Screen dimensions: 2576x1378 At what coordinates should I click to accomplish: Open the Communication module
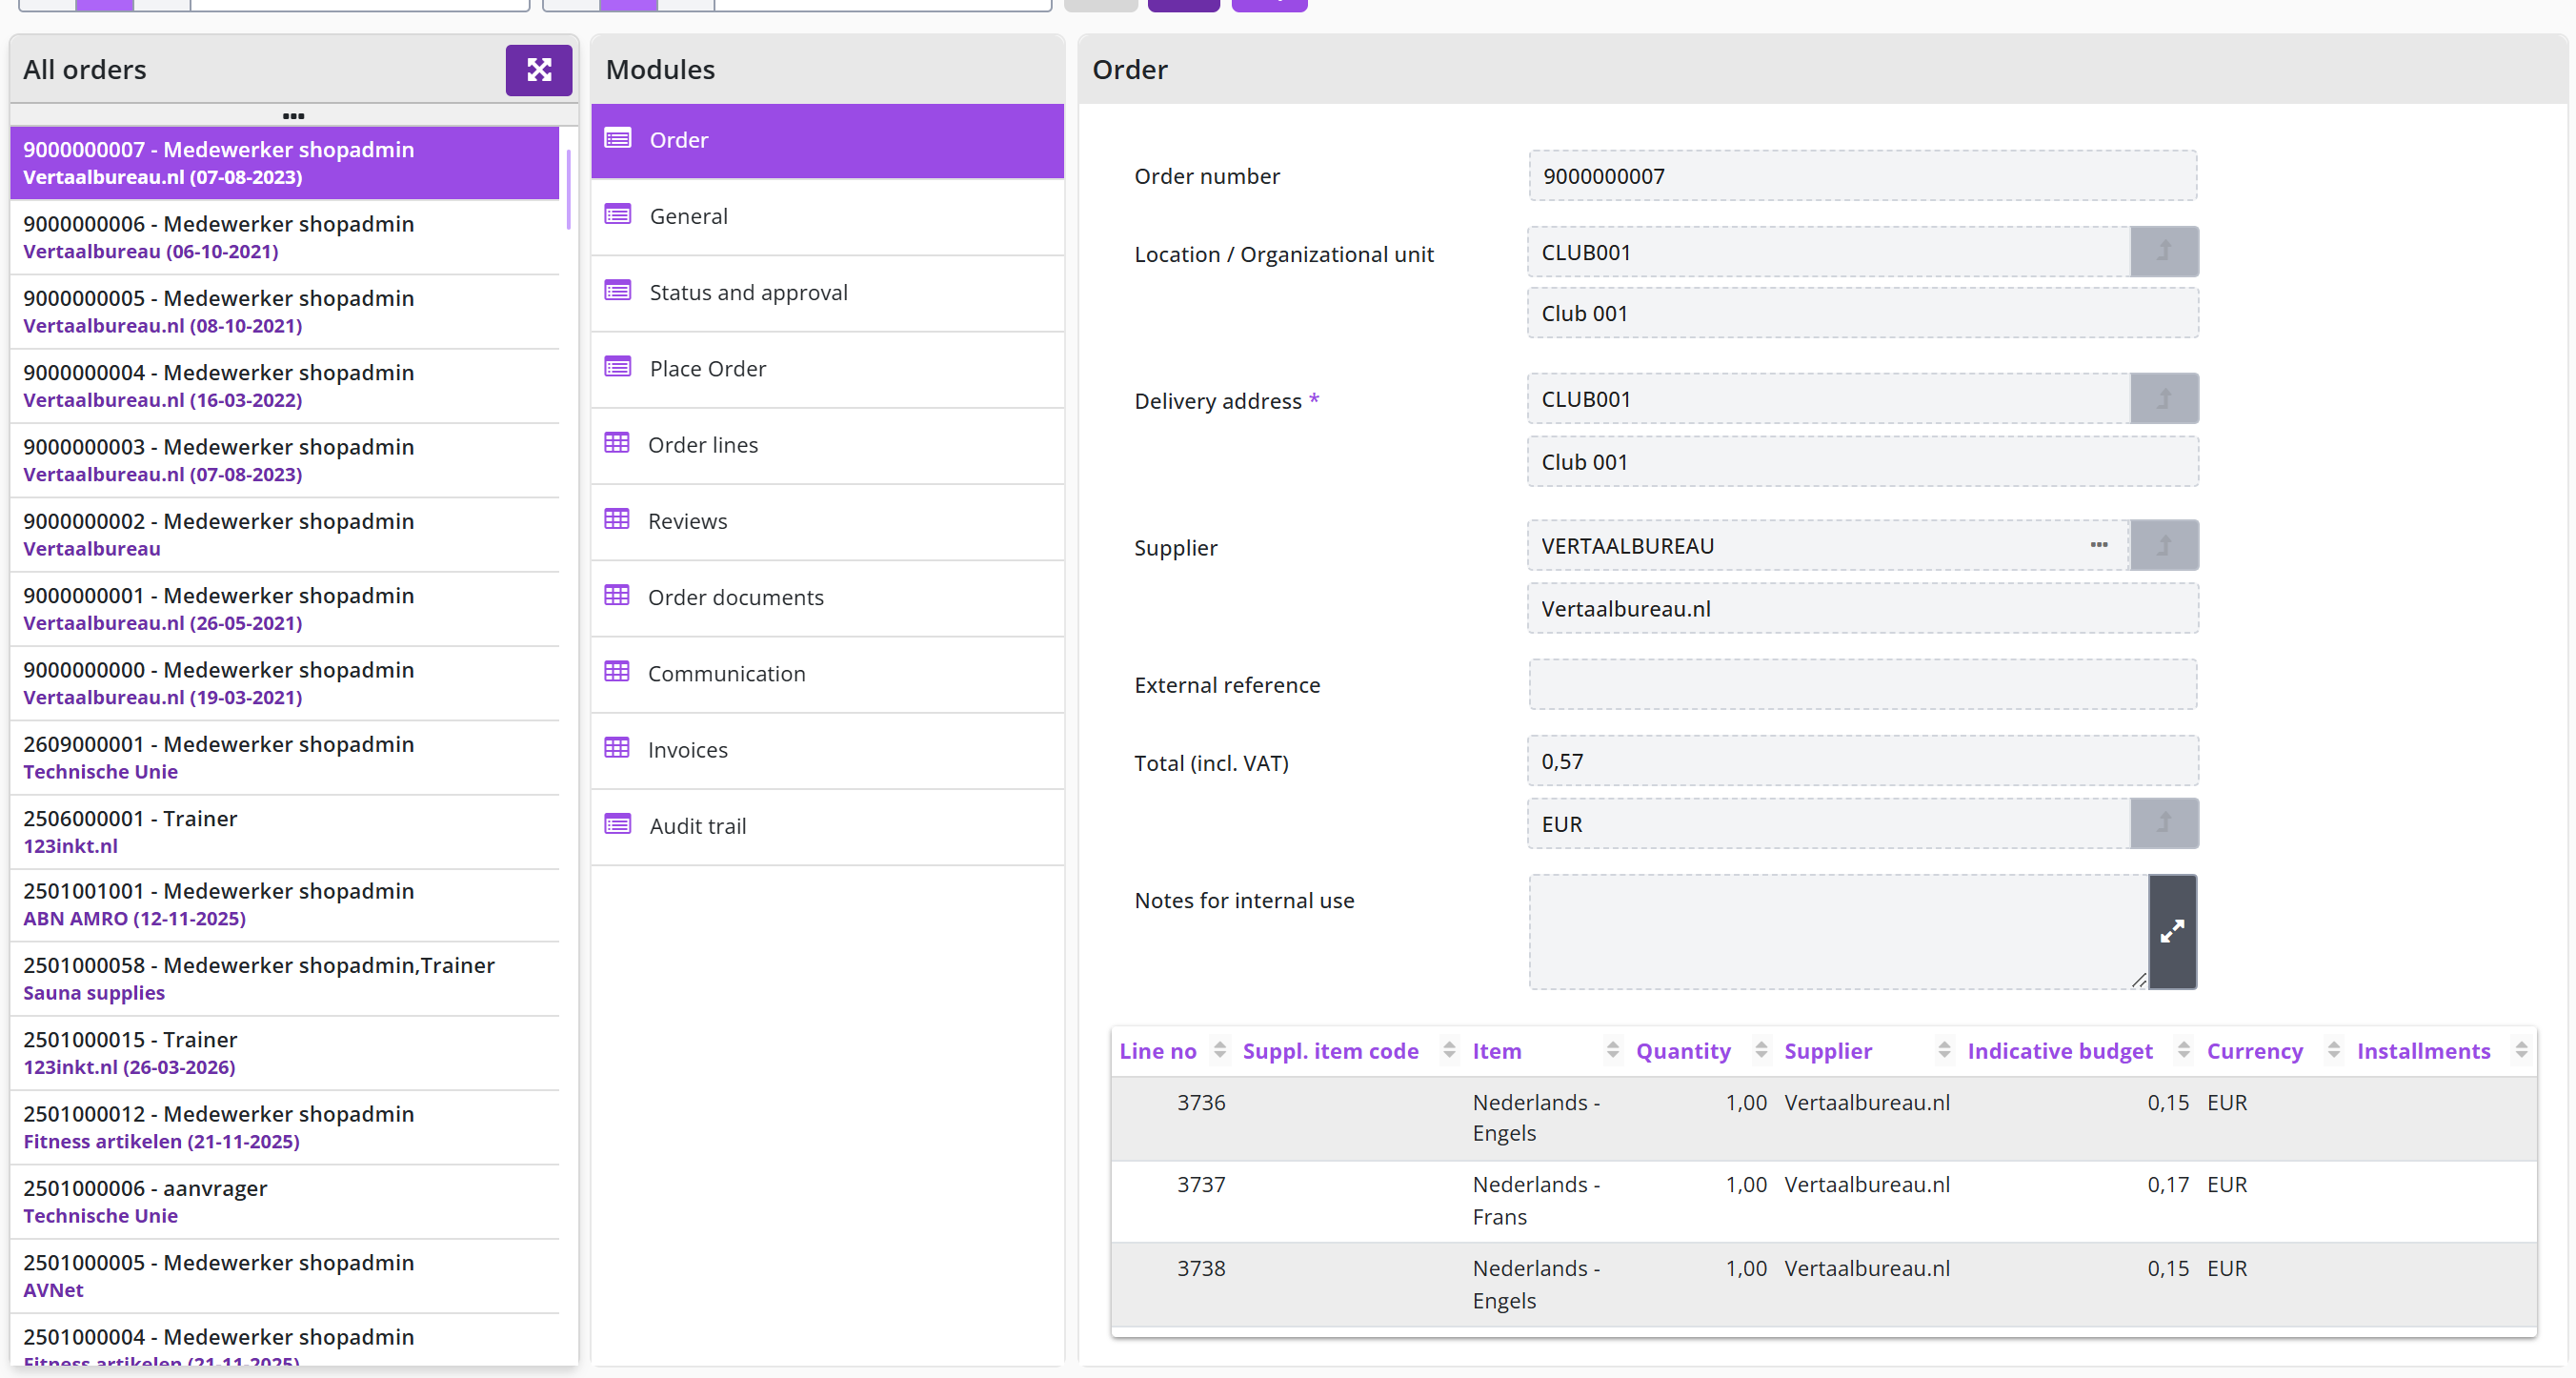point(827,674)
